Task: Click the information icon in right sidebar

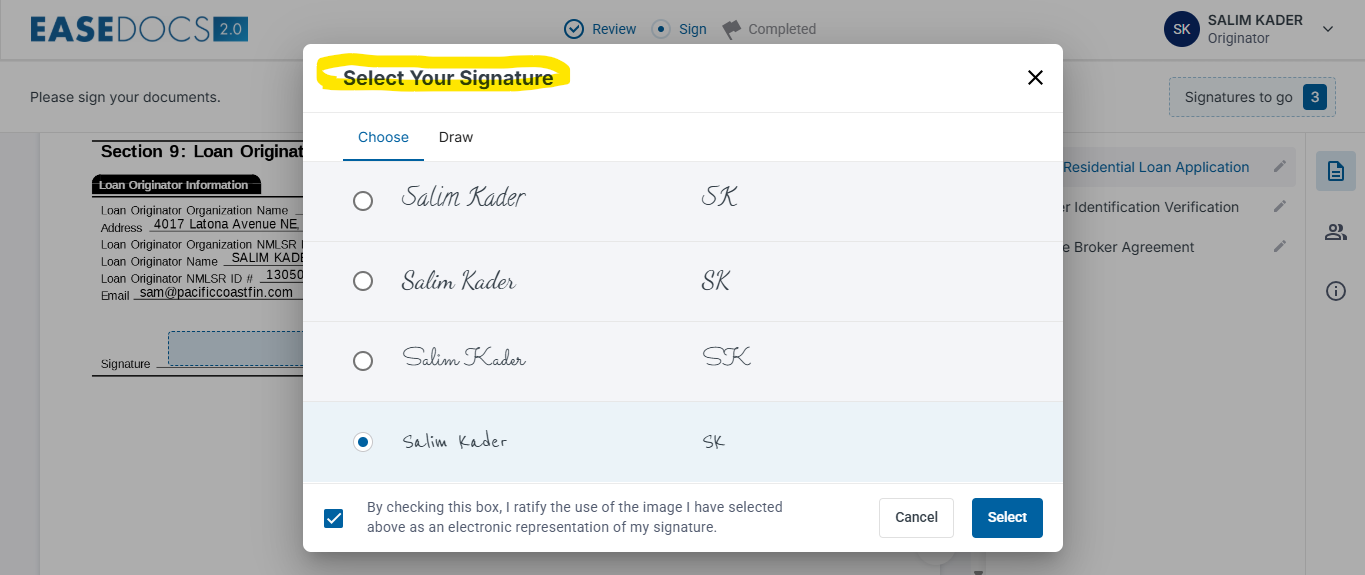Action: click(1335, 291)
